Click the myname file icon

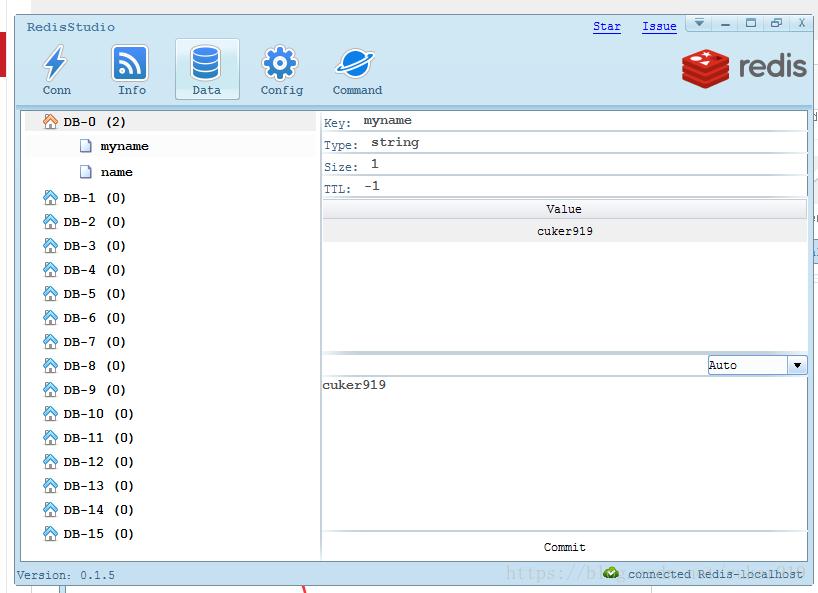86,146
